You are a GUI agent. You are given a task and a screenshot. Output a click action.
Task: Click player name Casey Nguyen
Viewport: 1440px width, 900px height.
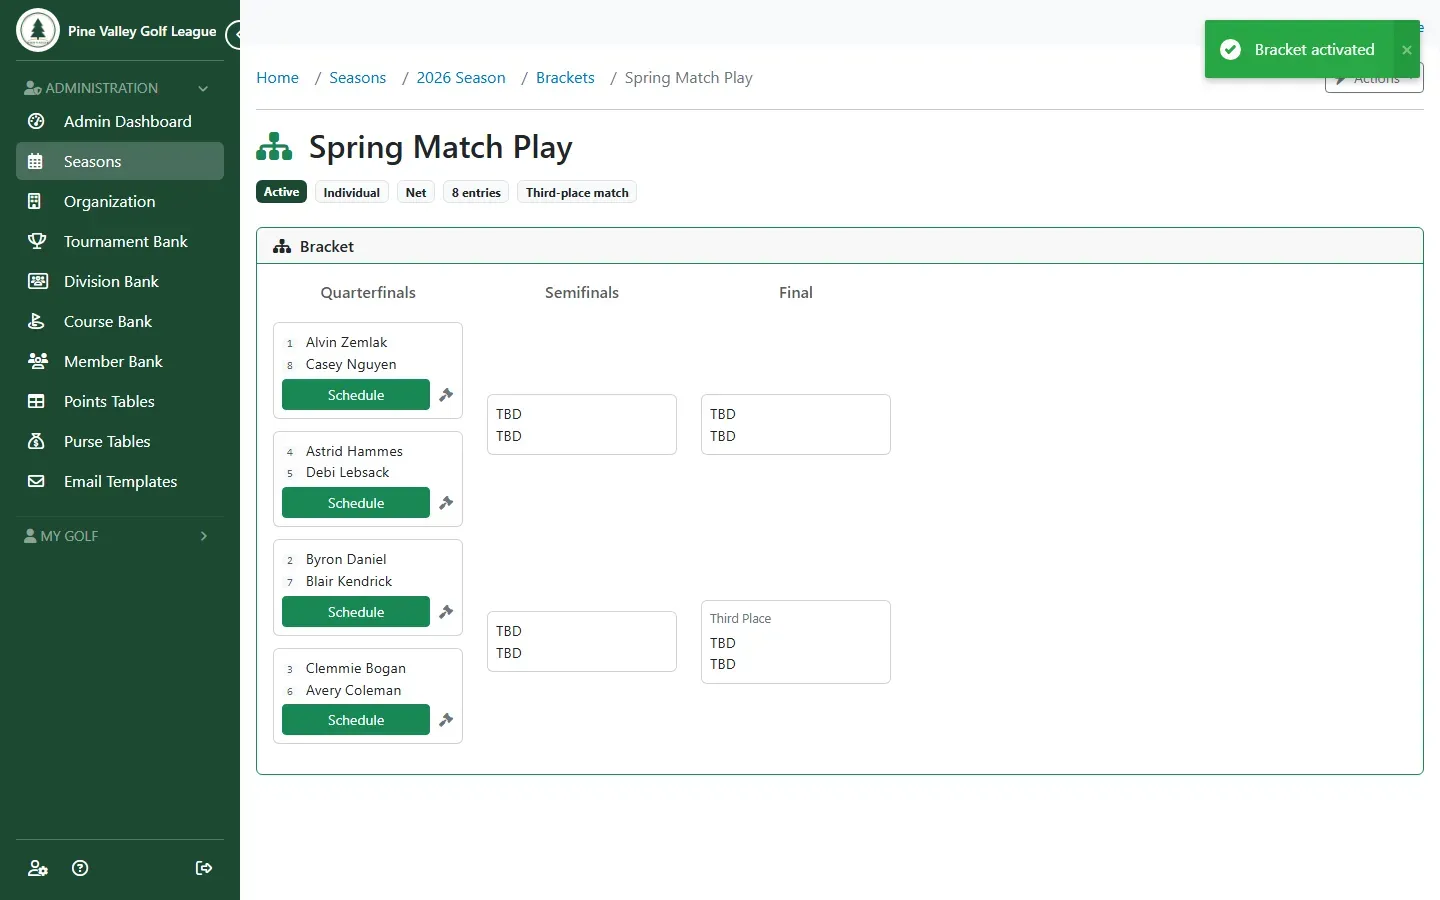click(351, 364)
